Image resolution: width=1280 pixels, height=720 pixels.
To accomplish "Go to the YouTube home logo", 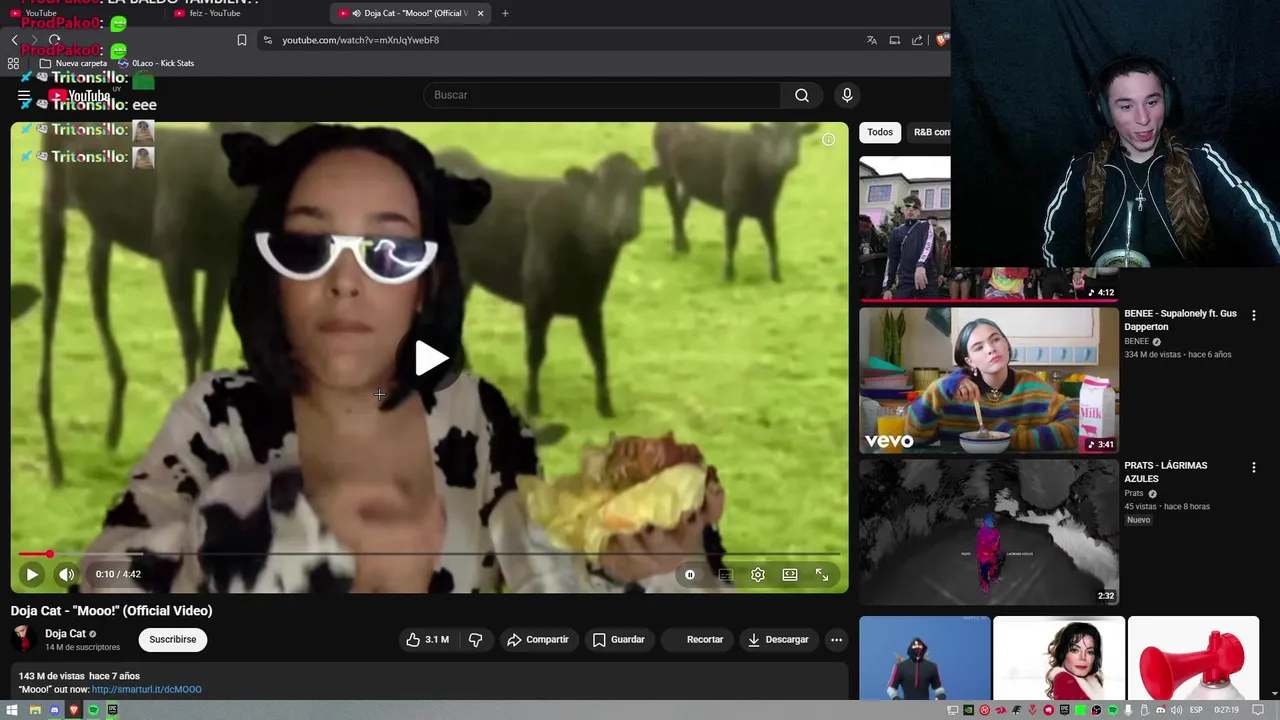I will pos(80,97).
